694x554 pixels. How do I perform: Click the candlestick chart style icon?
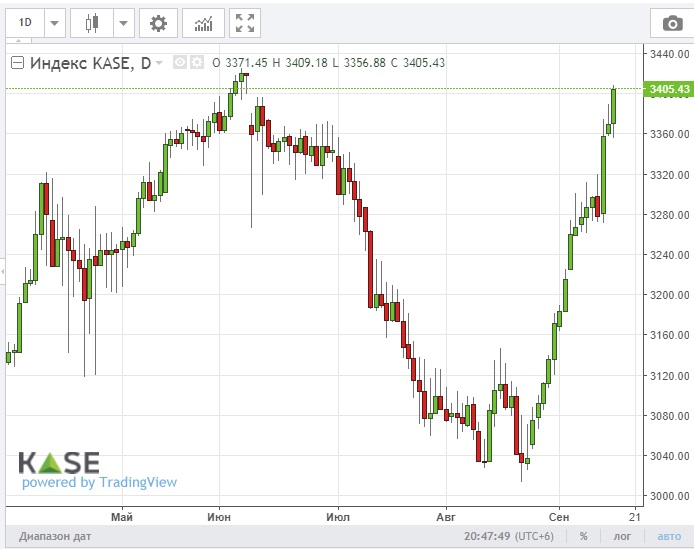92,23
